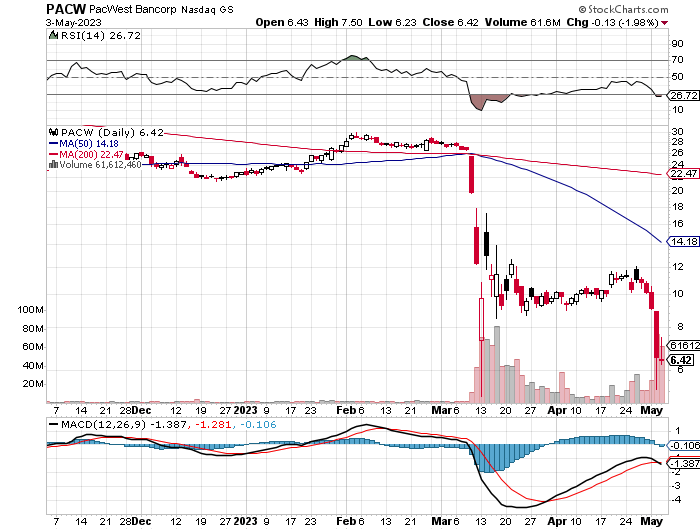700x530 pixels.
Task: Click the Low 6.23 value
Action: click(x=392, y=22)
